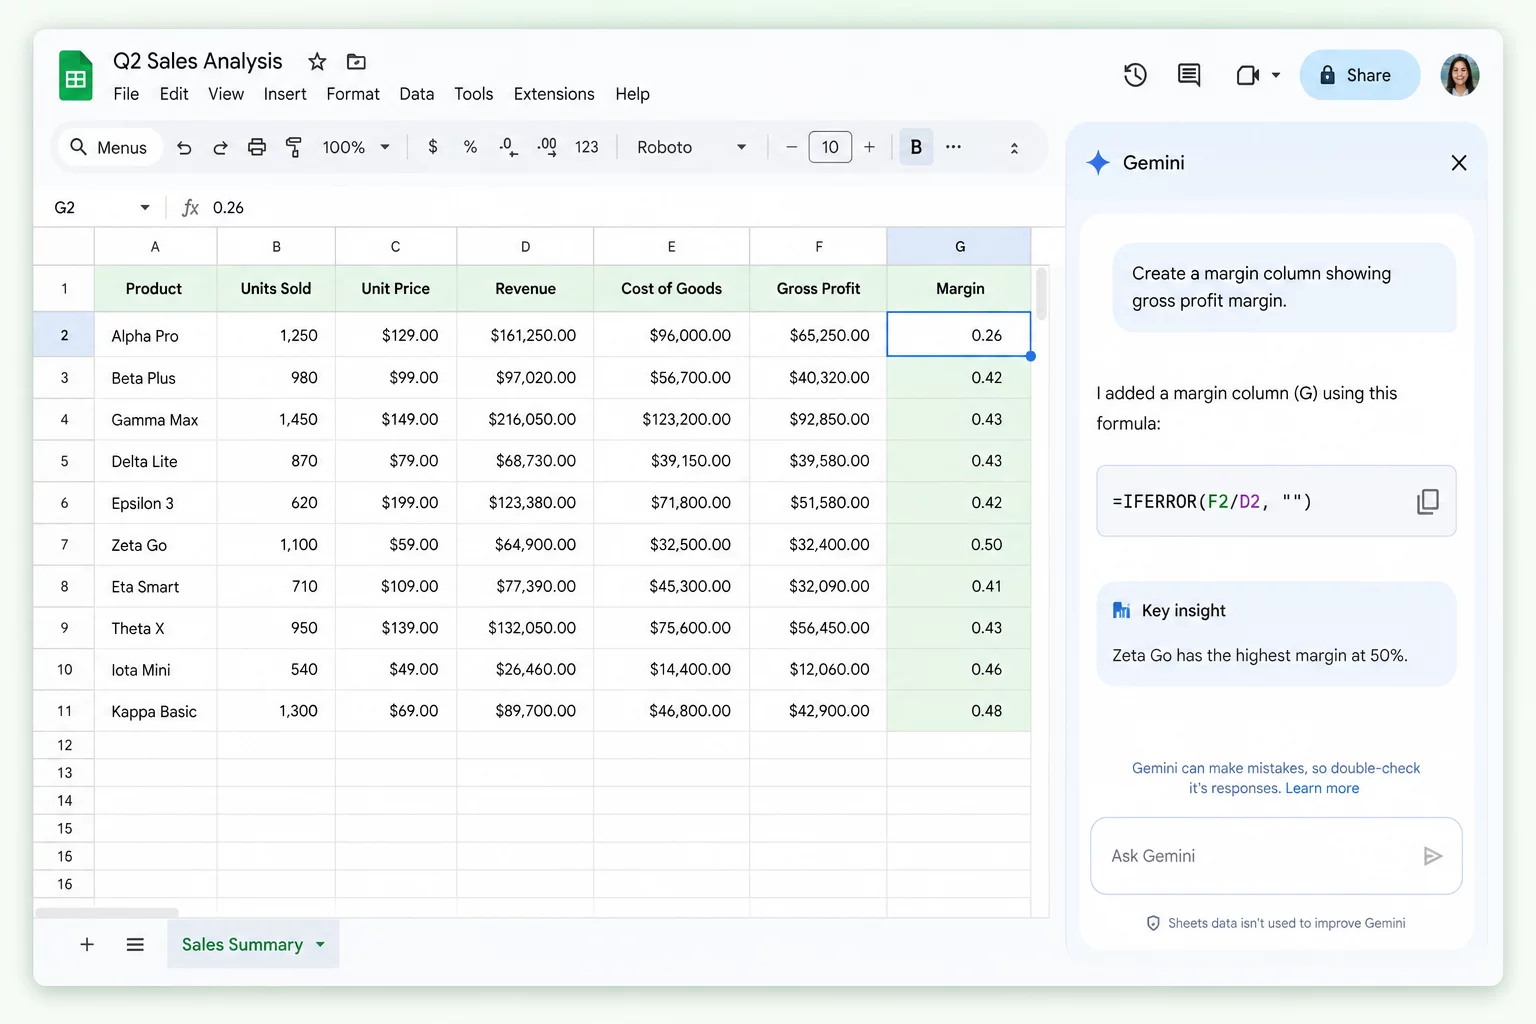The height and width of the screenshot is (1024, 1536).
Task: Select cell with $12,060.00
Action: [818, 669]
